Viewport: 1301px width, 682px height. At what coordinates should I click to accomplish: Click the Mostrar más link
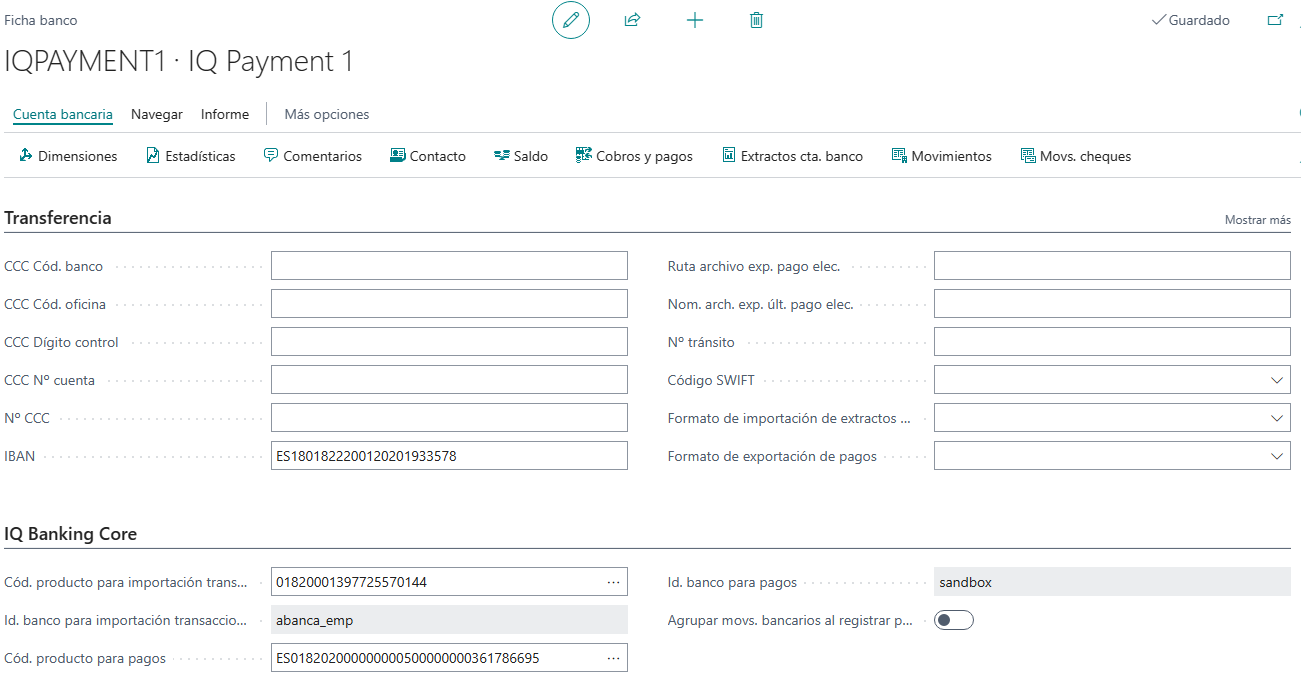pyautogui.click(x=1257, y=219)
